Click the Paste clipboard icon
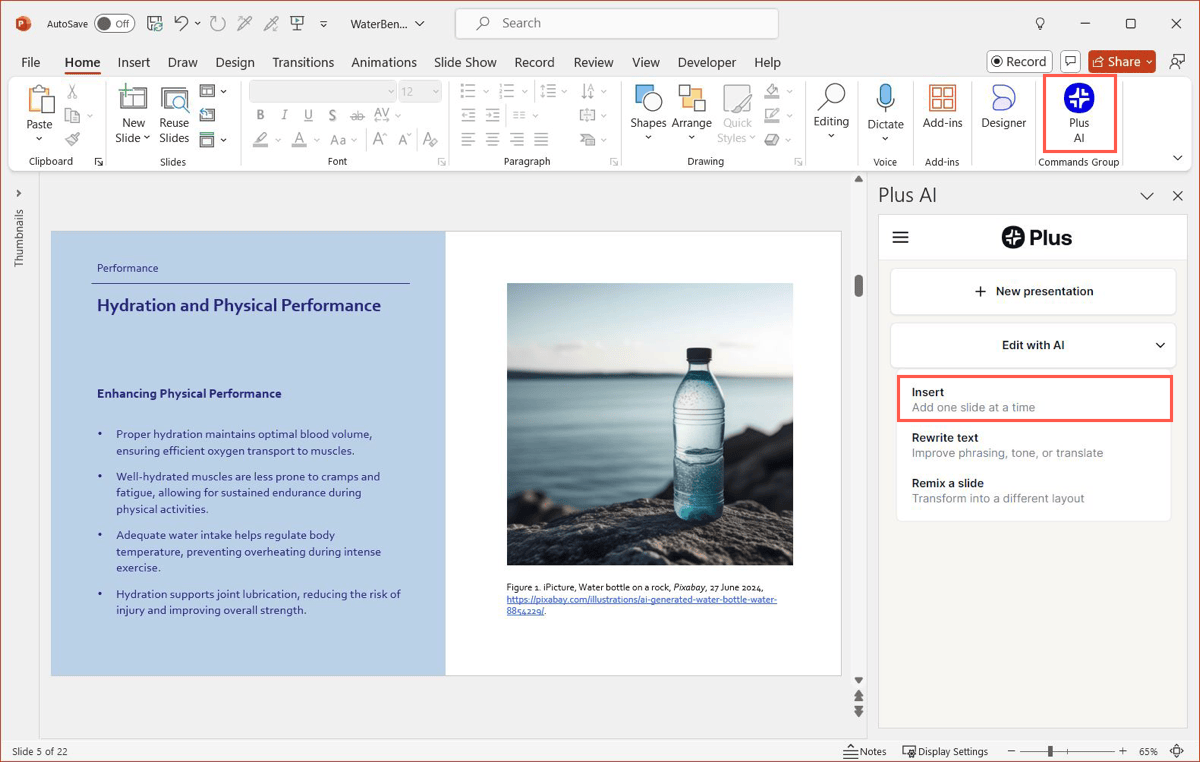Image resolution: width=1200 pixels, height=762 pixels. [40, 98]
